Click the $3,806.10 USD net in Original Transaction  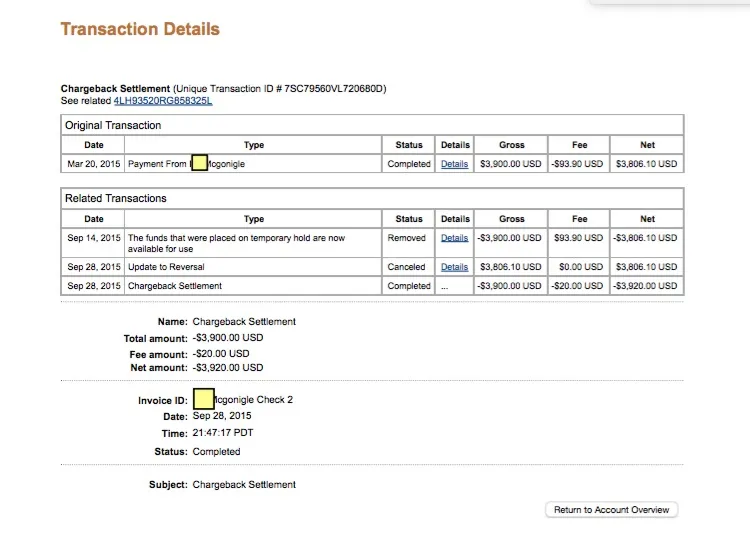(646, 164)
